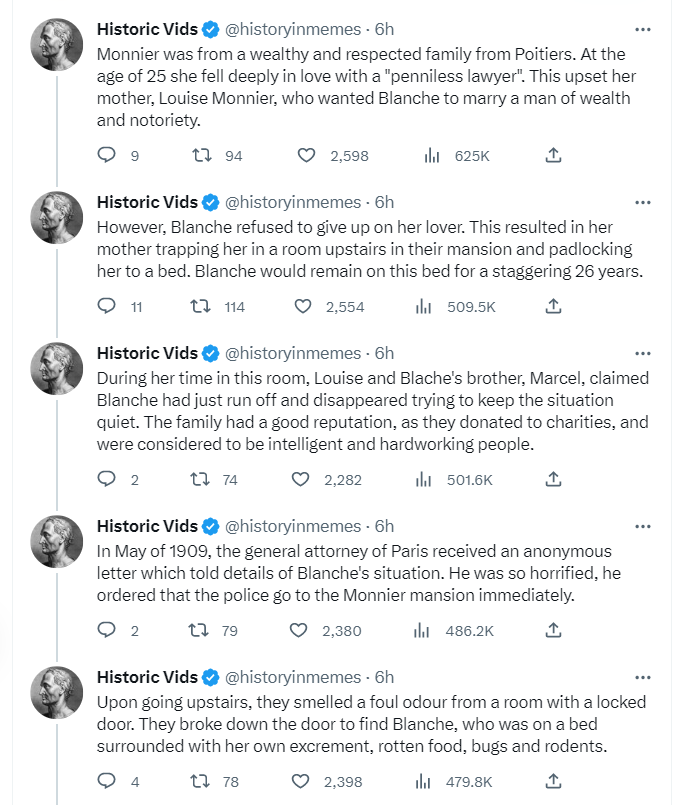
Task: Open the 6h timestamp on the padlocking tweet
Action: [384, 202]
